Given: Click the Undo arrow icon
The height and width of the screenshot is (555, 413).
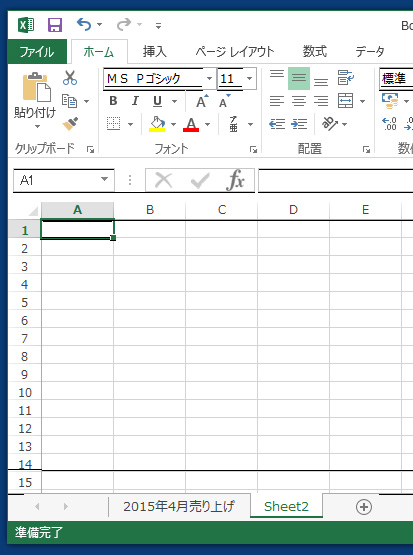Looking at the screenshot, I should pyautogui.click(x=84, y=24).
